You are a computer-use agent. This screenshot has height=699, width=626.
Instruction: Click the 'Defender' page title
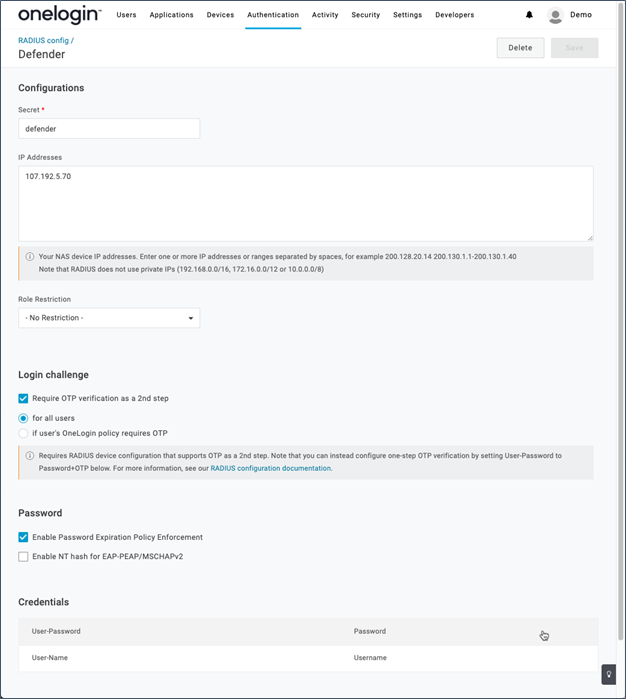coord(41,54)
